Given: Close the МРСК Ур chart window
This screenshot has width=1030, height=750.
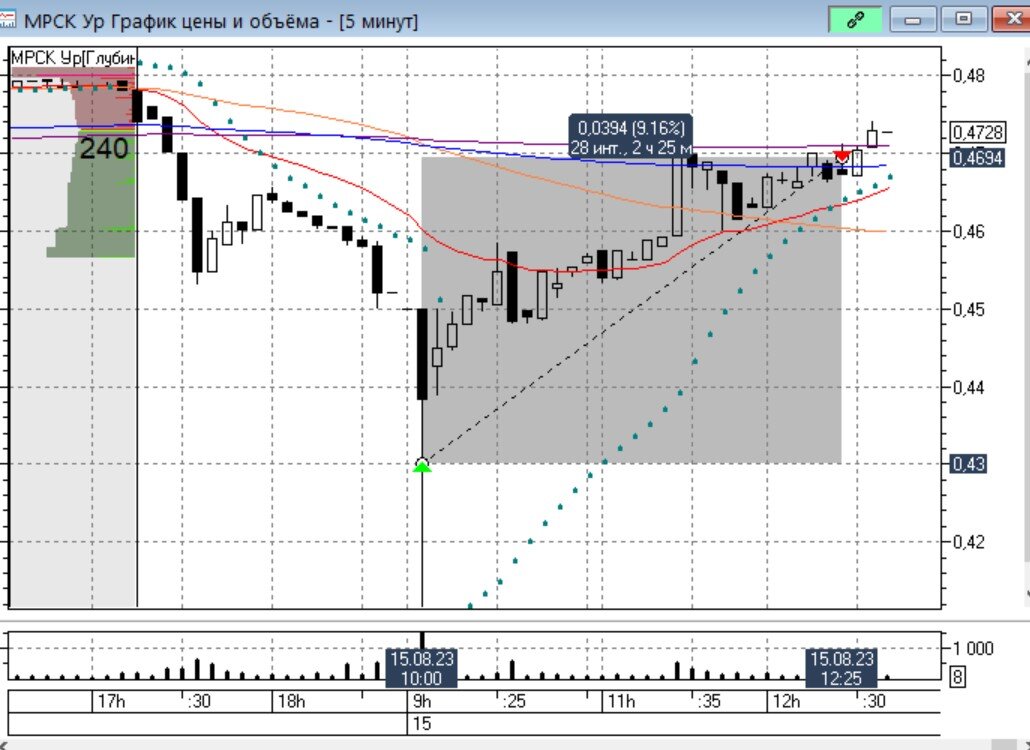Looking at the screenshot, I should tap(1012, 20).
